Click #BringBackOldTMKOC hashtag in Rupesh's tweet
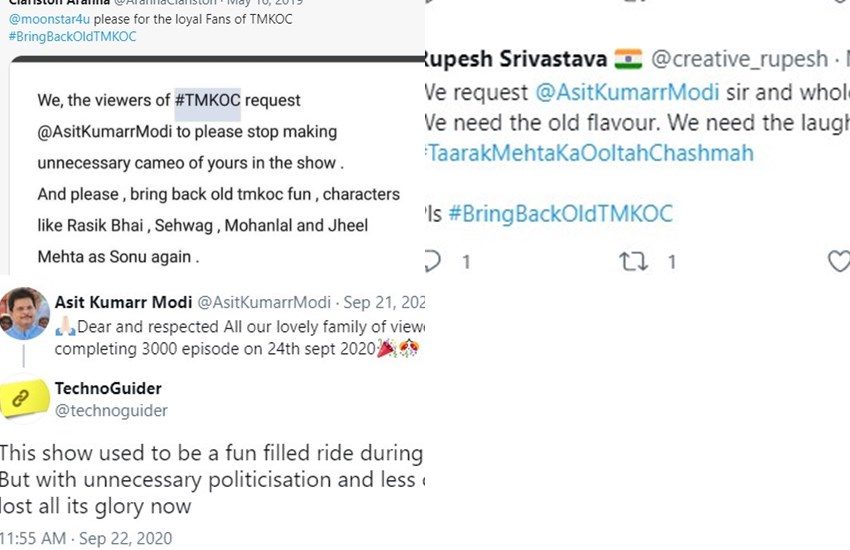 tap(560, 213)
